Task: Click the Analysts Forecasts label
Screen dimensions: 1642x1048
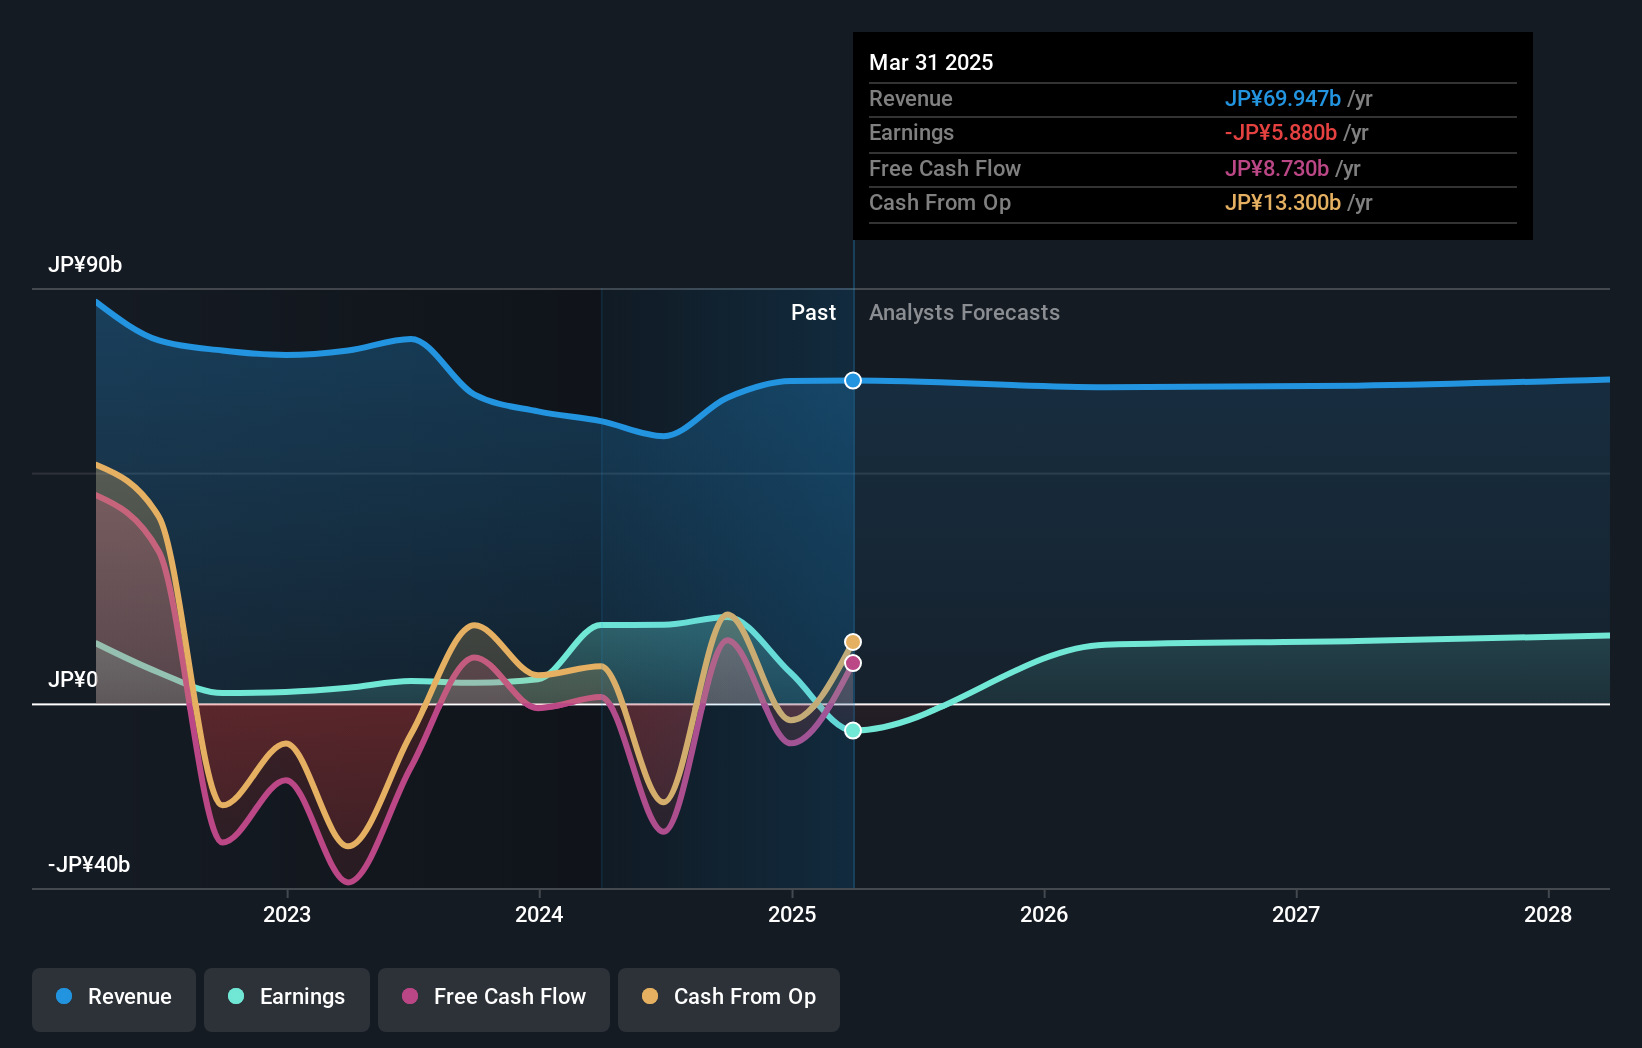Action: coord(964,312)
